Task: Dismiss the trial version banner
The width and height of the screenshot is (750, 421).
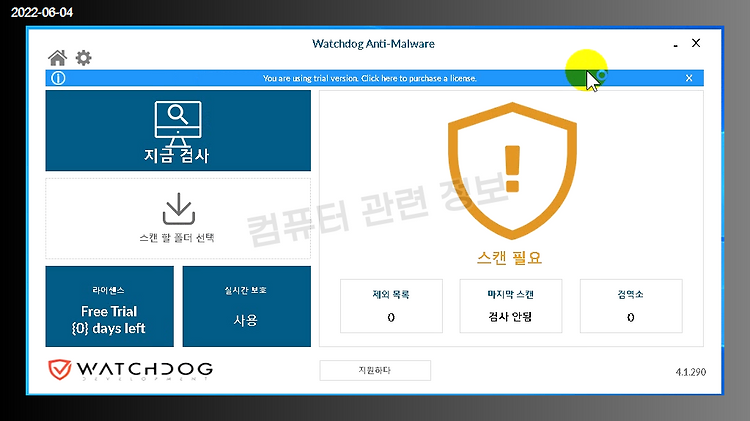Action: [689, 78]
